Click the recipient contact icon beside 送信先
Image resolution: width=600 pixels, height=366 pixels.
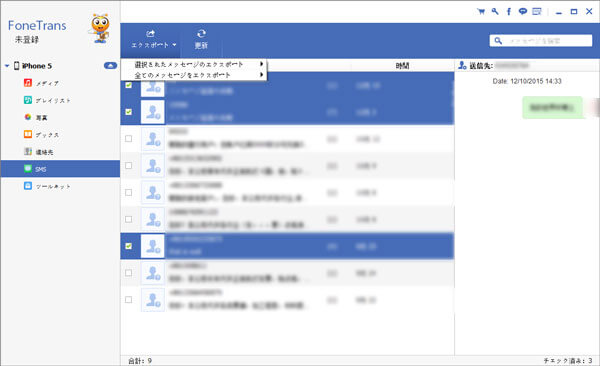(462, 66)
